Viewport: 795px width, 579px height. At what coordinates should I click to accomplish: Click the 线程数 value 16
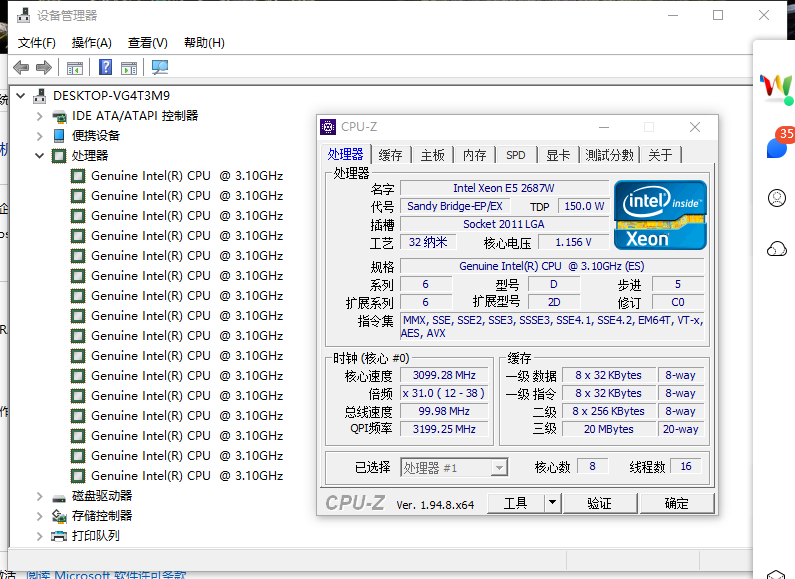[685, 466]
